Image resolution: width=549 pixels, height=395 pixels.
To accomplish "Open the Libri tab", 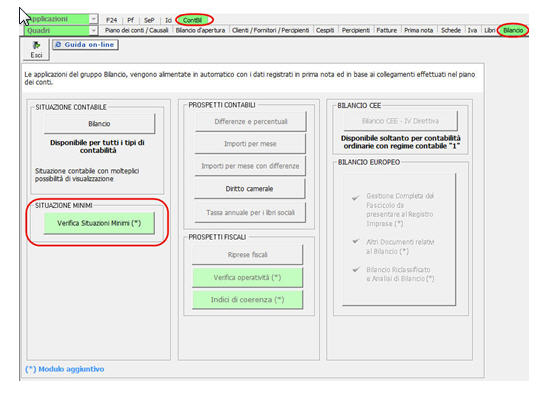I will pos(489,30).
